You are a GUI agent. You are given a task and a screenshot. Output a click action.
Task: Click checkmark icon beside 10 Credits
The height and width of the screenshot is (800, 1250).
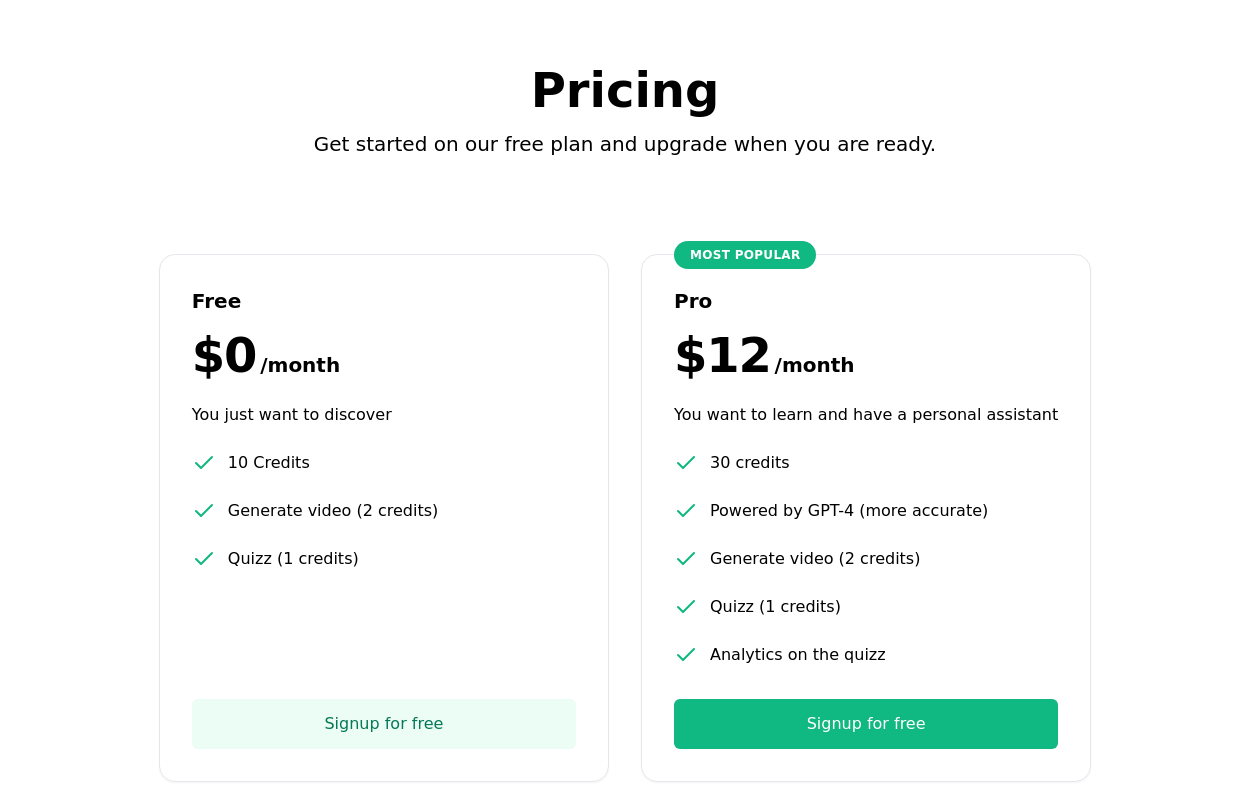tap(204, 463)
